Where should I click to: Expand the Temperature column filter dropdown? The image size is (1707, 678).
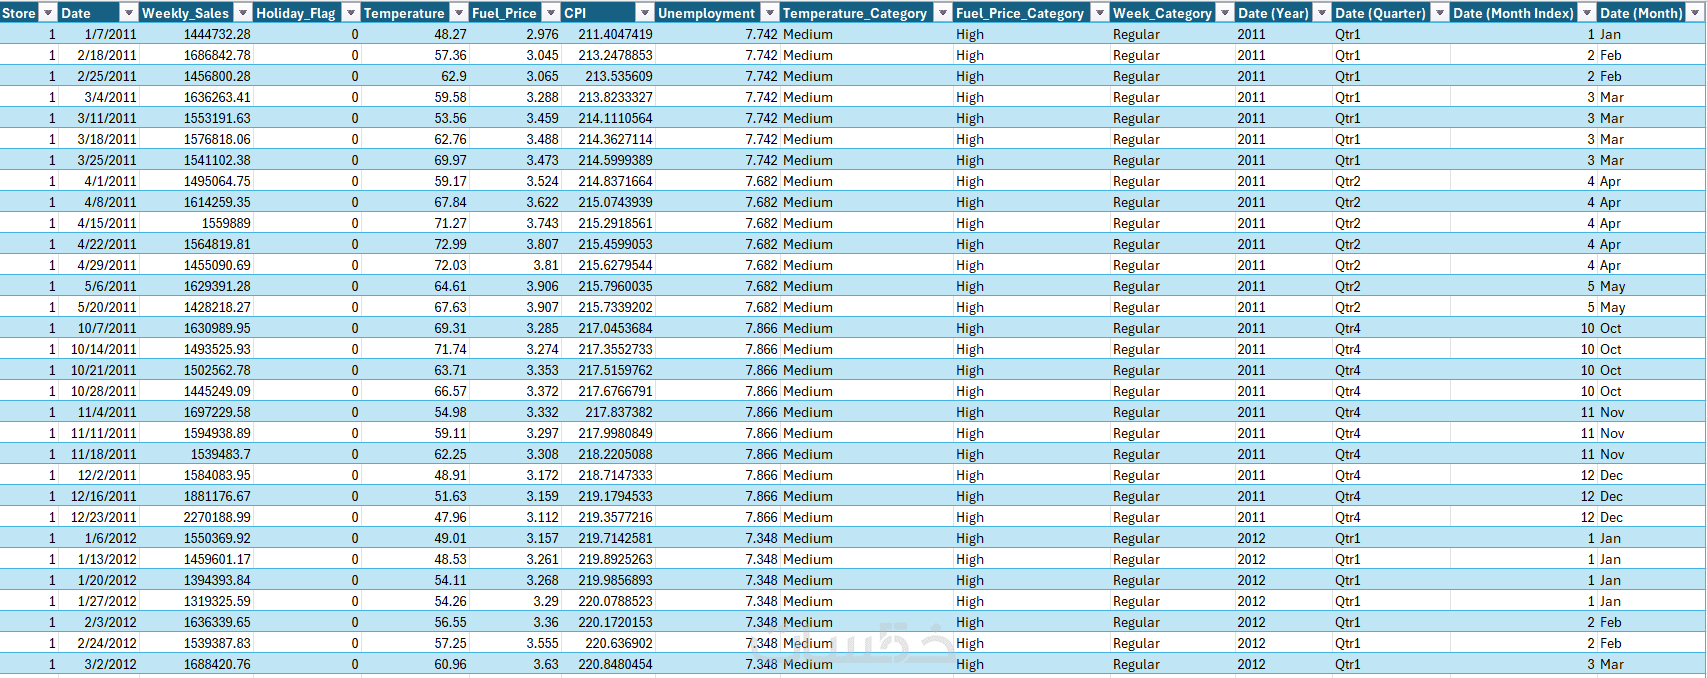pyautogui.click(x=458, y=13)
